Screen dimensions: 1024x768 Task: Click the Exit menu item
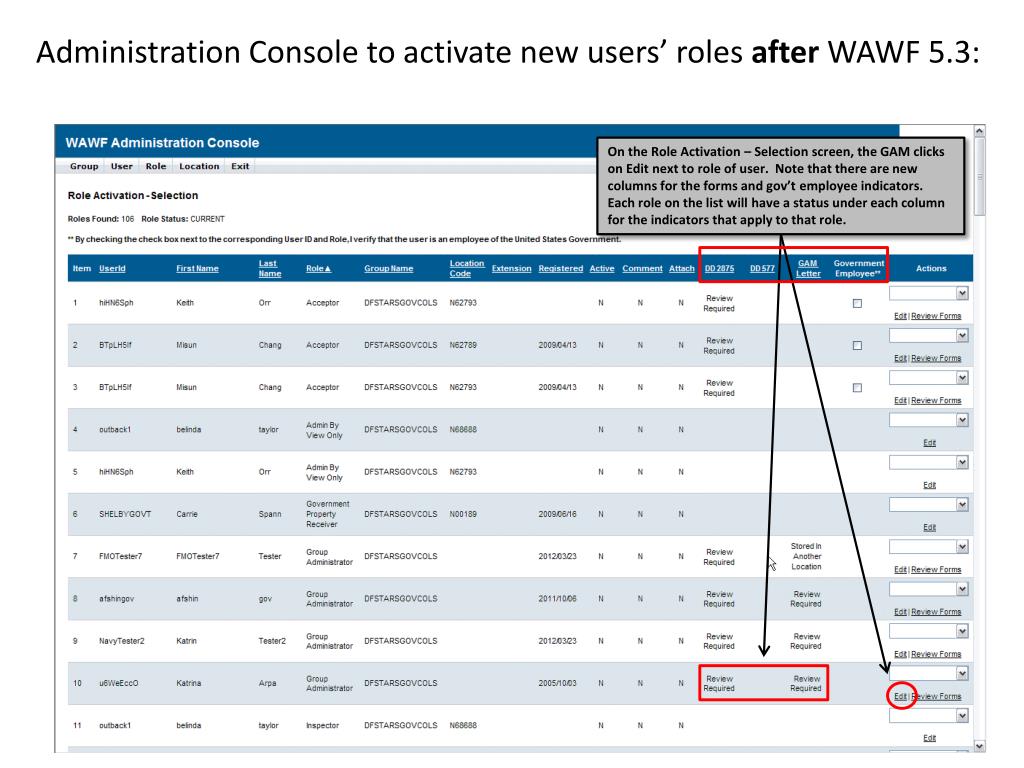pos(240,167)
